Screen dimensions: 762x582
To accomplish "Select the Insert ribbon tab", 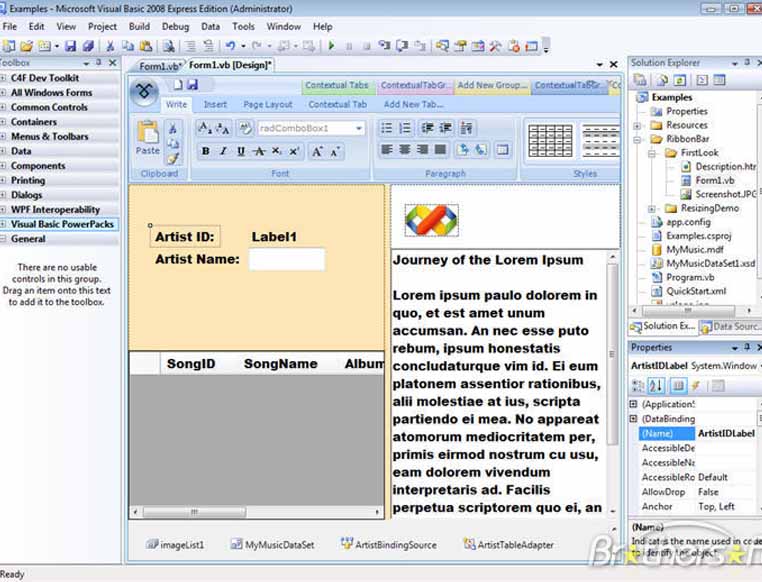I will click(215, 104).
